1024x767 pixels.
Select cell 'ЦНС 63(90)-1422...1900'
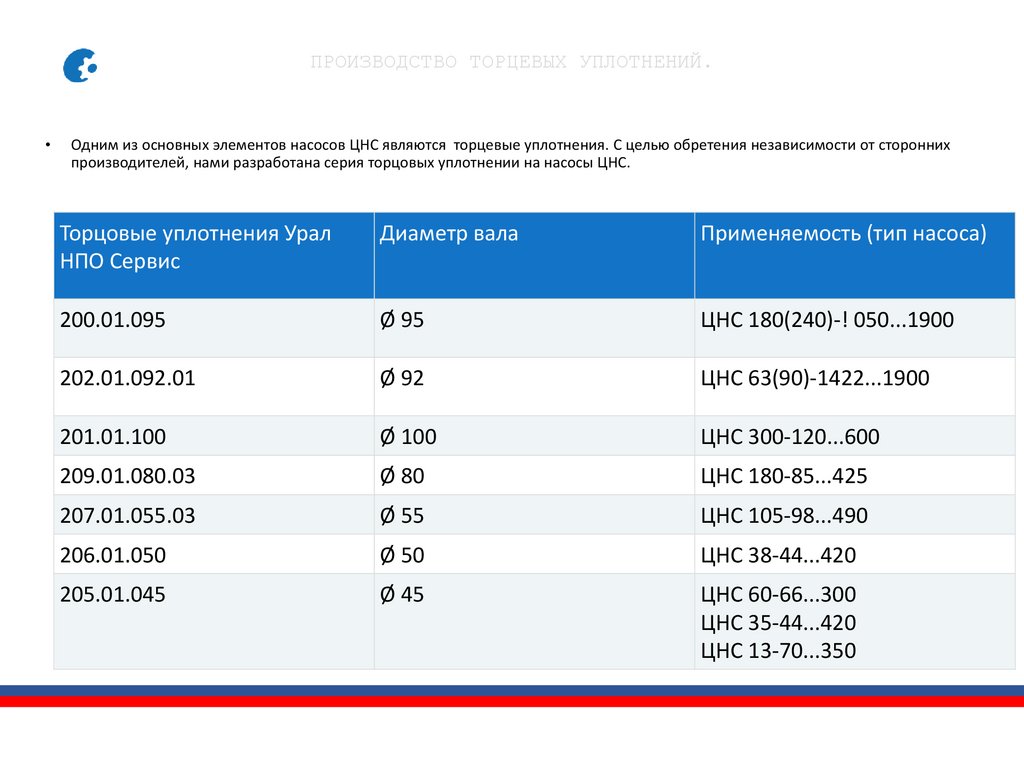coord(855,386)
